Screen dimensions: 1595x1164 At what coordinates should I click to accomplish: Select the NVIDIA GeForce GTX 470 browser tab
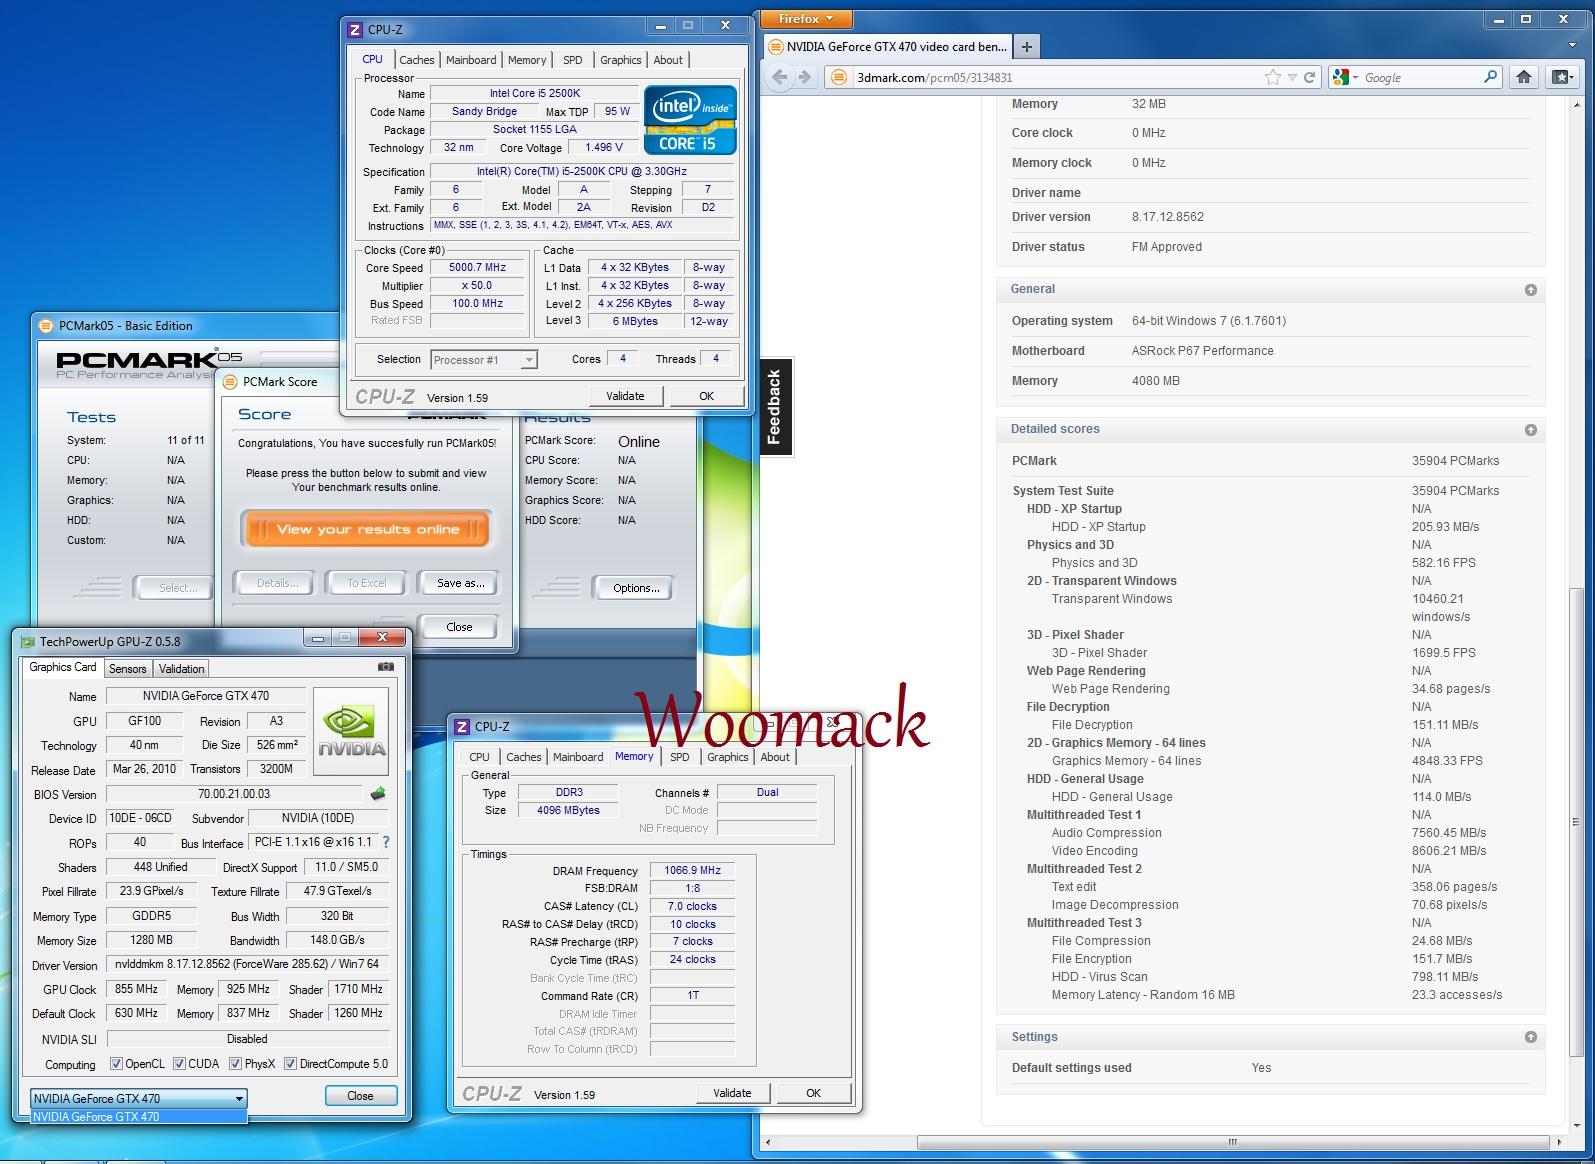pyautogui.click(x=887, y=46)
